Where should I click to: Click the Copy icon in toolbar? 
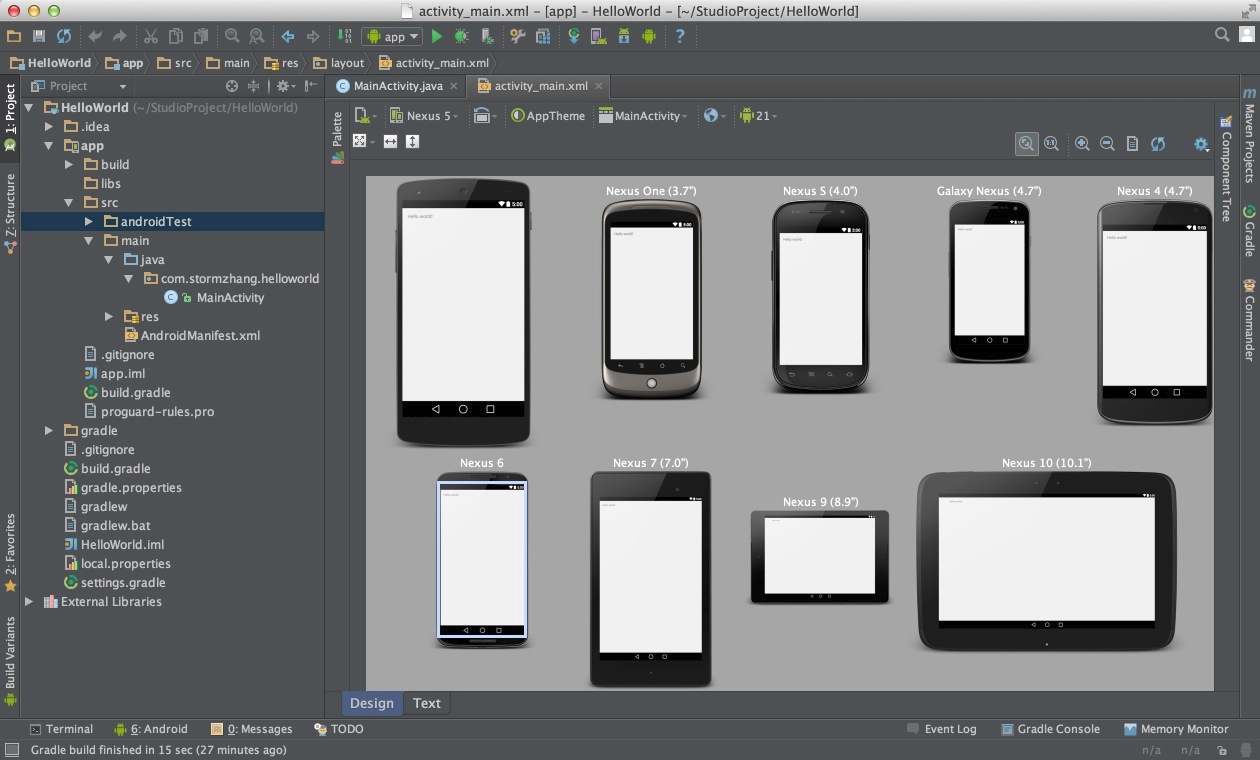coord(176,36)
